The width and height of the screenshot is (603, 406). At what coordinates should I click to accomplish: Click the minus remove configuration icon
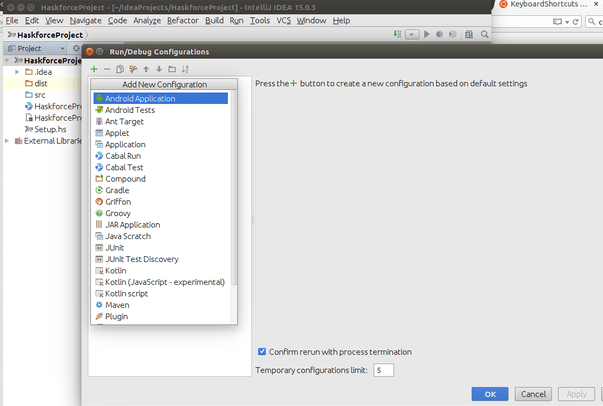pos(107,69)
